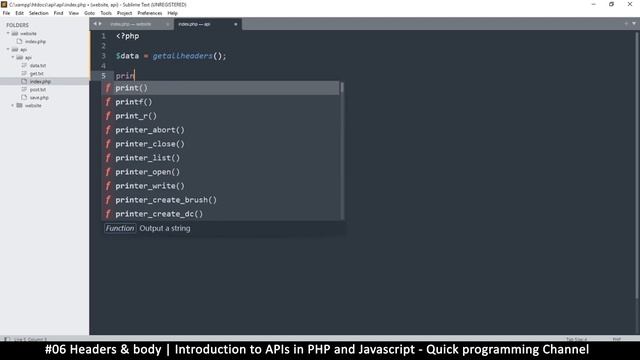Collapse the top website folder
640x360 pixels.
pos(8,33)
